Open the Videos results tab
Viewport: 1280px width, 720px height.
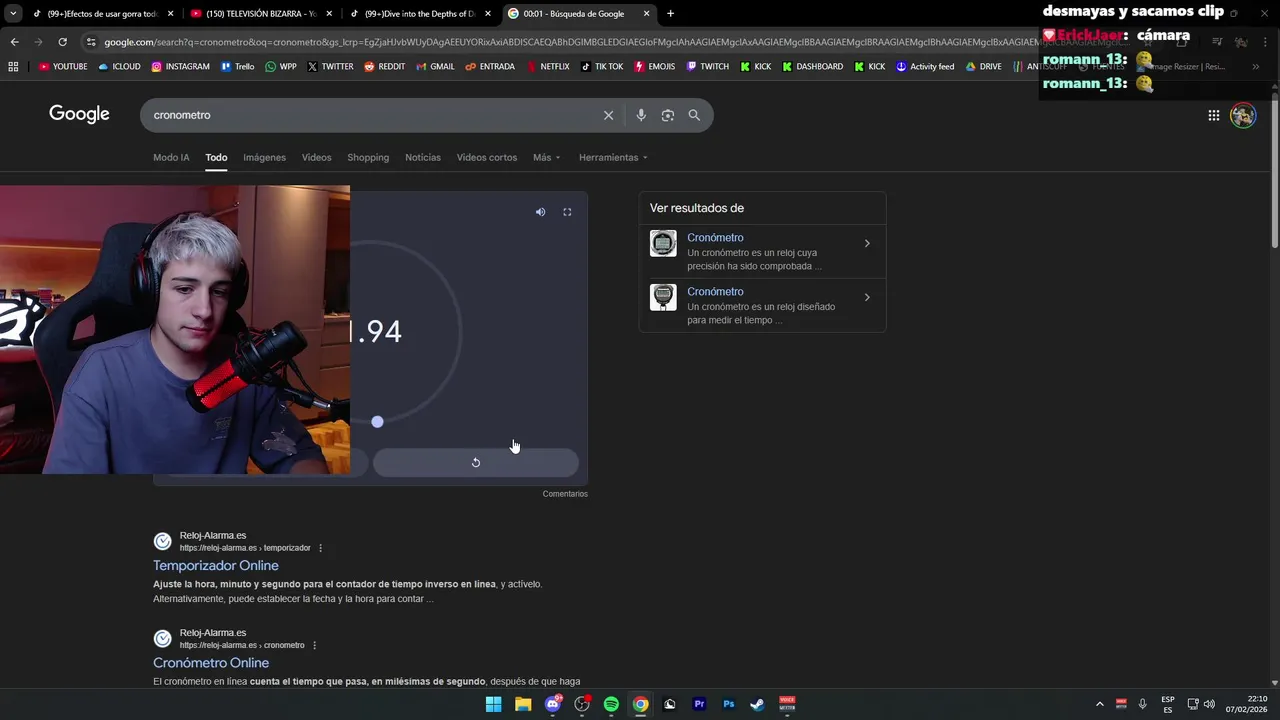(x=316, y=157)
